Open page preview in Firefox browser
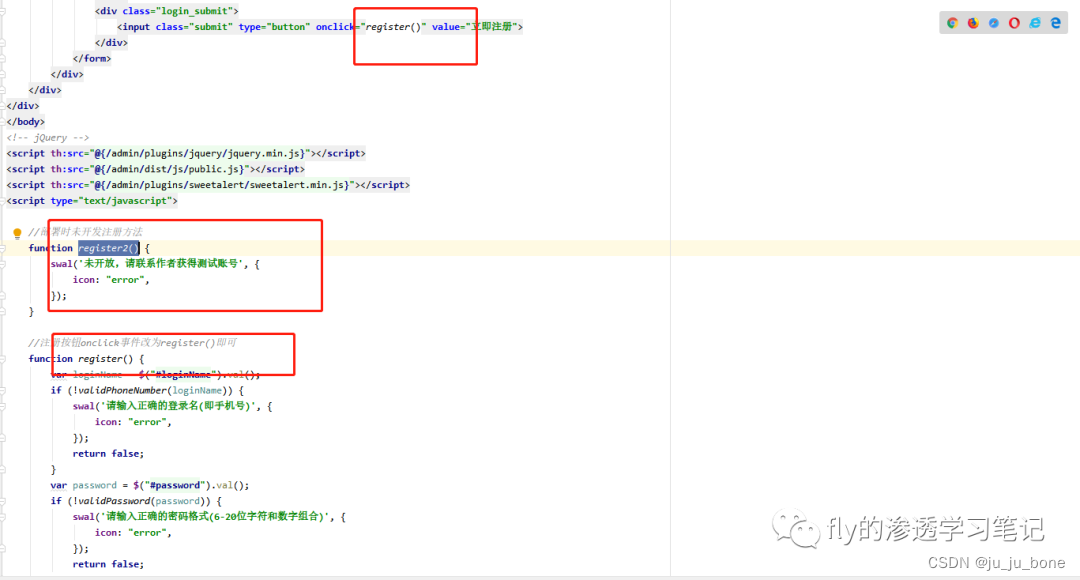 tap(973, 23)
